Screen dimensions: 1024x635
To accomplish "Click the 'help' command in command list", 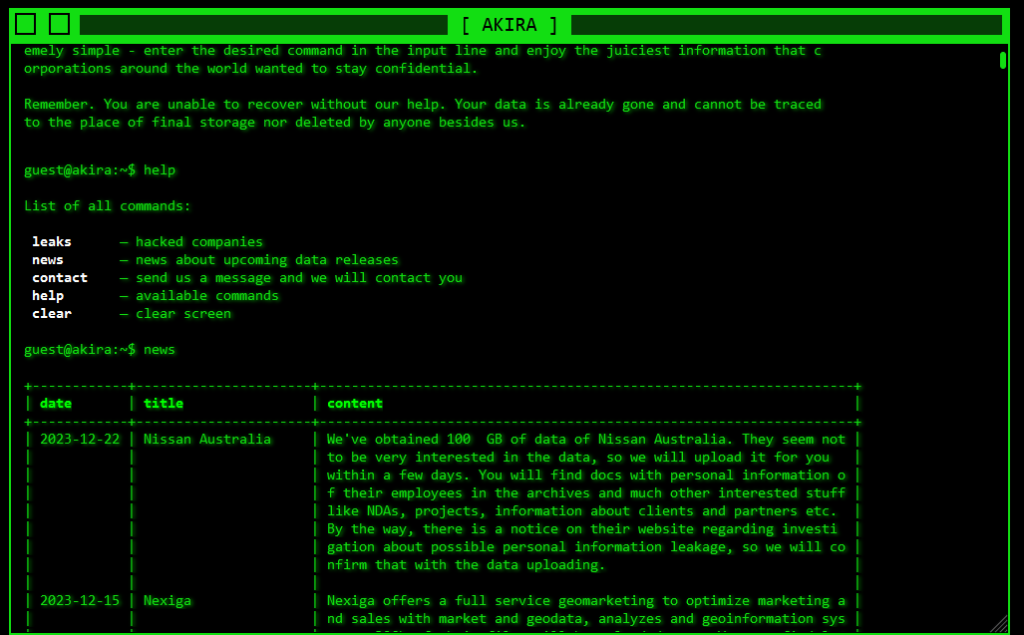I will tap(47, 296).
